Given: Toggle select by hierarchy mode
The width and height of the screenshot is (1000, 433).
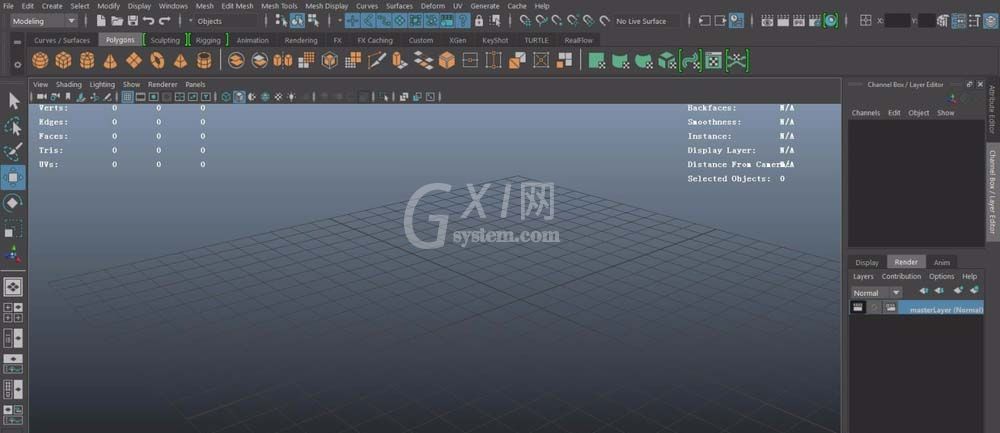Looking at the screenshot, I should click(x=281, y=20).
